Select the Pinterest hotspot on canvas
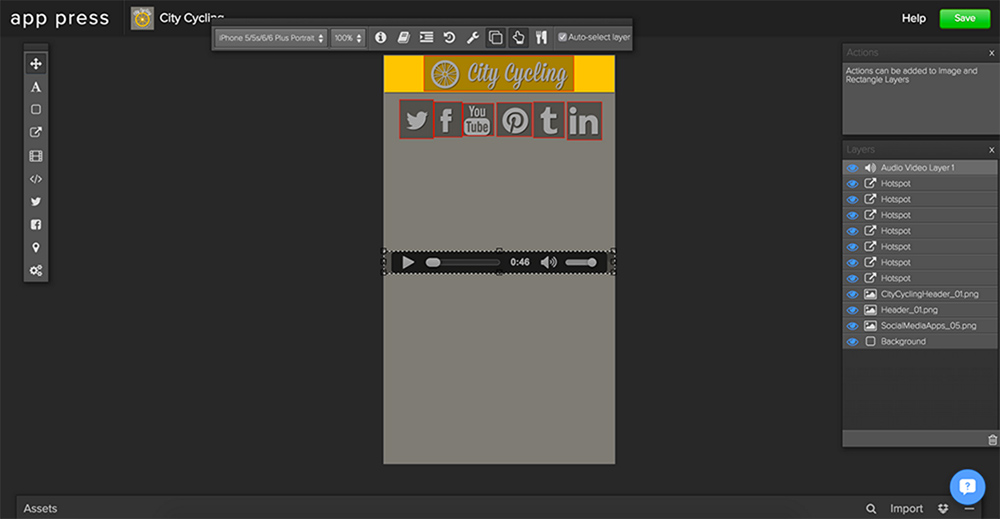The width and height of the screenshot is (1000, 519). (x=514, y=120)
